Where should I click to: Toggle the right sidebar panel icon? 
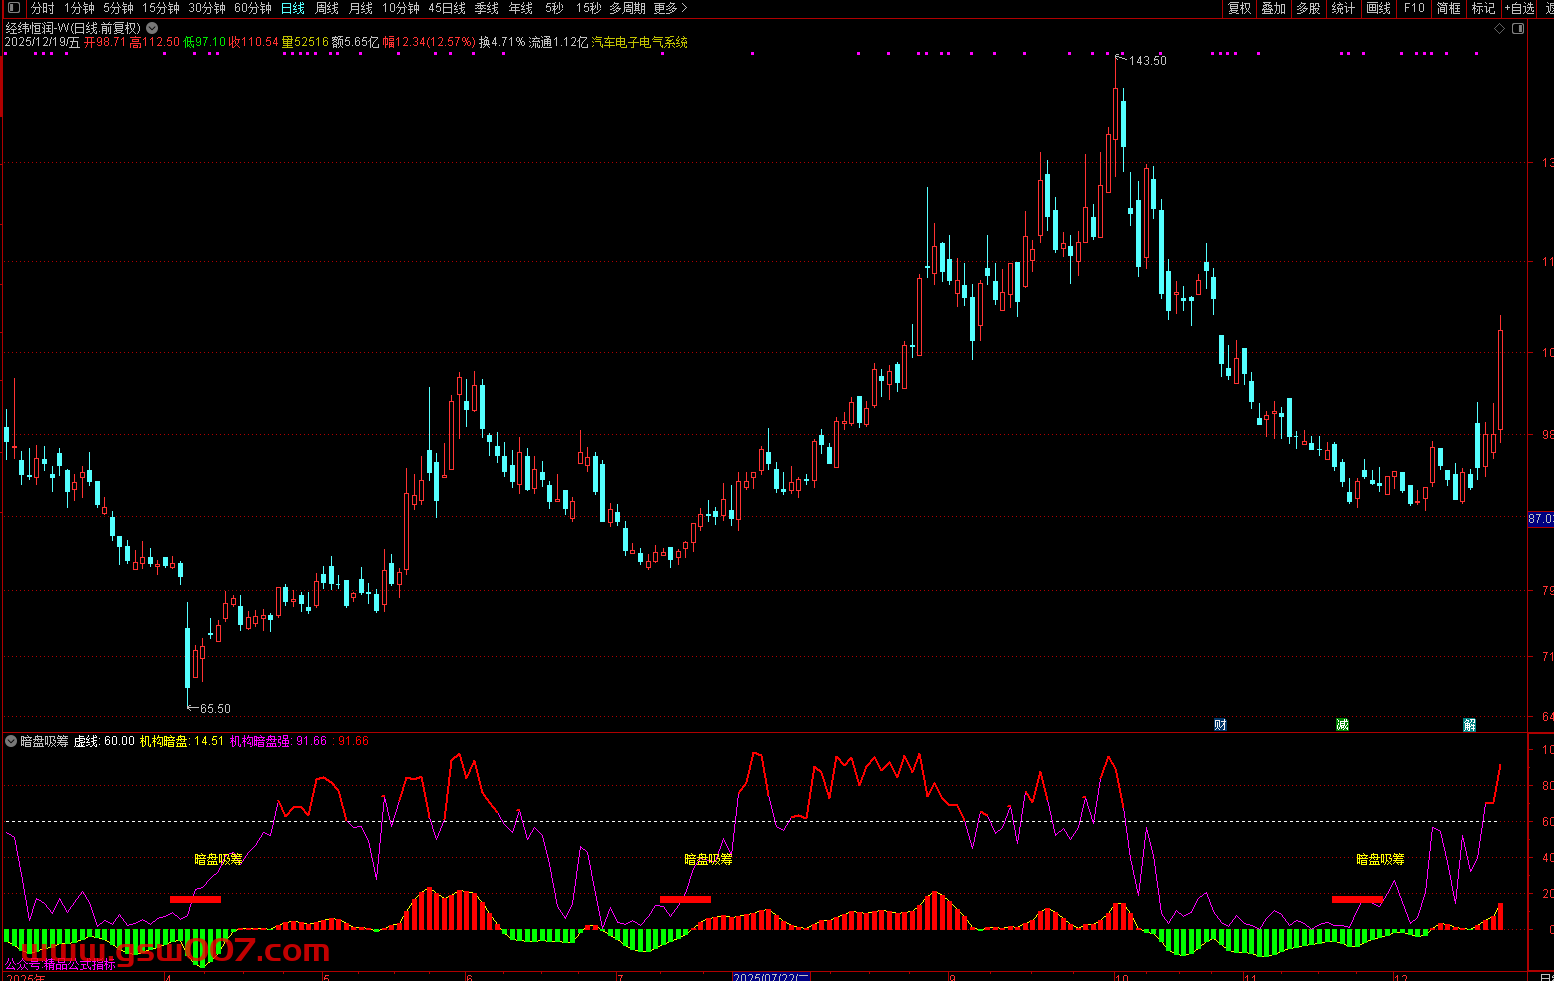click(x=1518, y=29)
